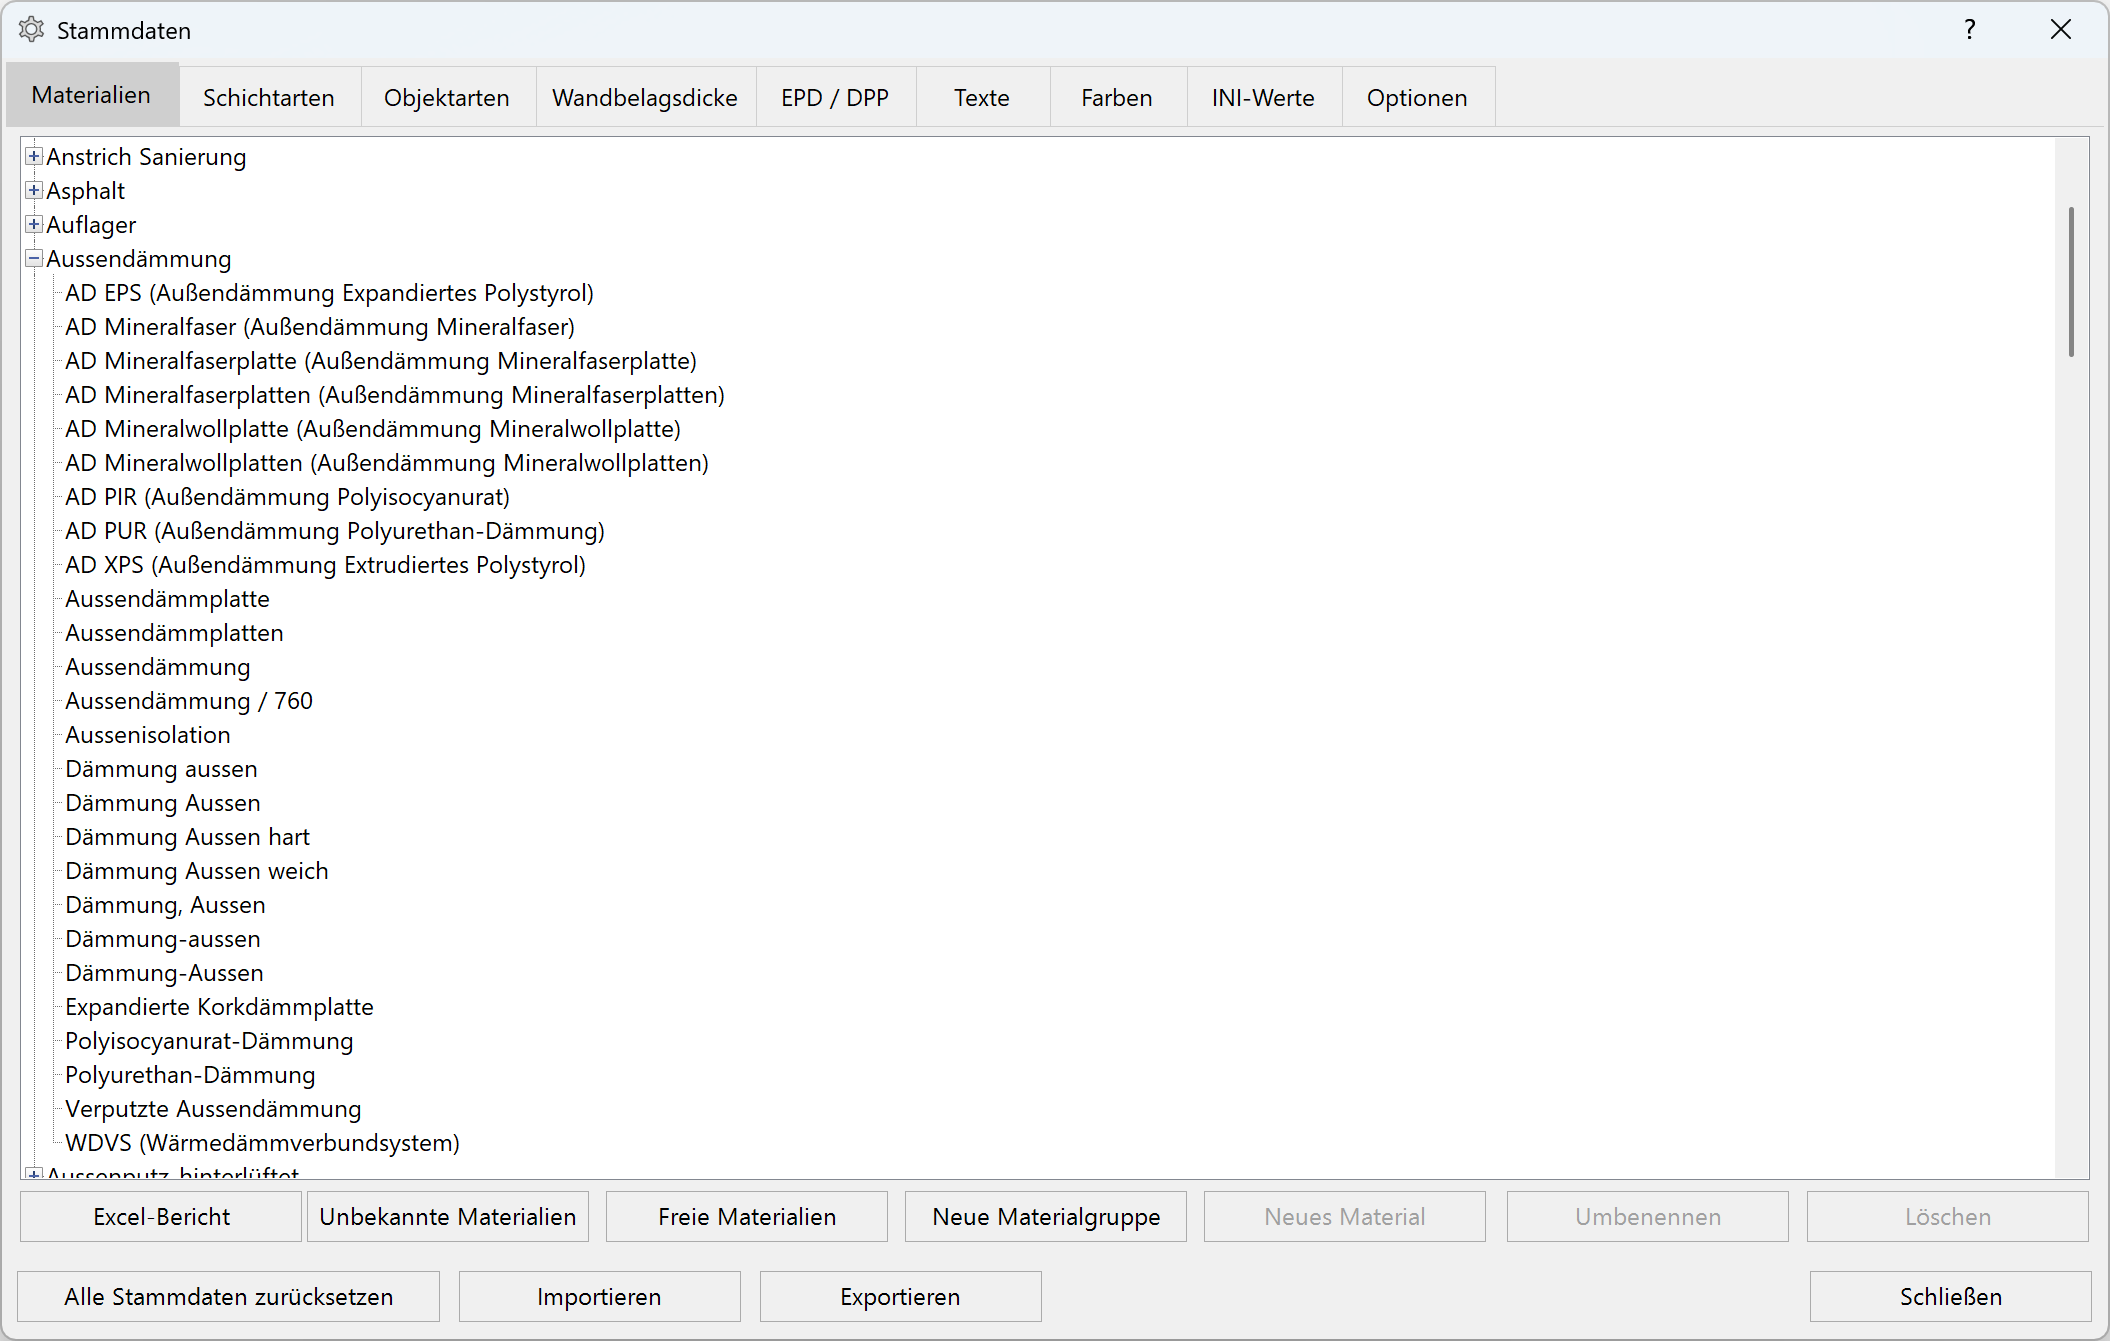Select AD Mineralfaserplatten (Außendämmung Mineralfaserplatten) entry
This screenshot has height=1341, width=2110.
(x=395, y=395)
